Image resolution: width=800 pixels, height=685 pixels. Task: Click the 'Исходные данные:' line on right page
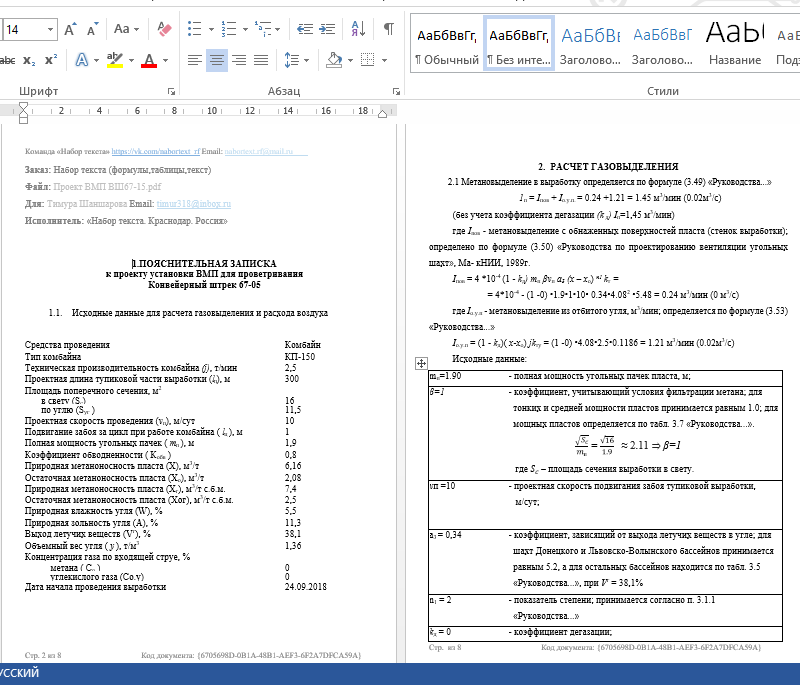[489, 359]
